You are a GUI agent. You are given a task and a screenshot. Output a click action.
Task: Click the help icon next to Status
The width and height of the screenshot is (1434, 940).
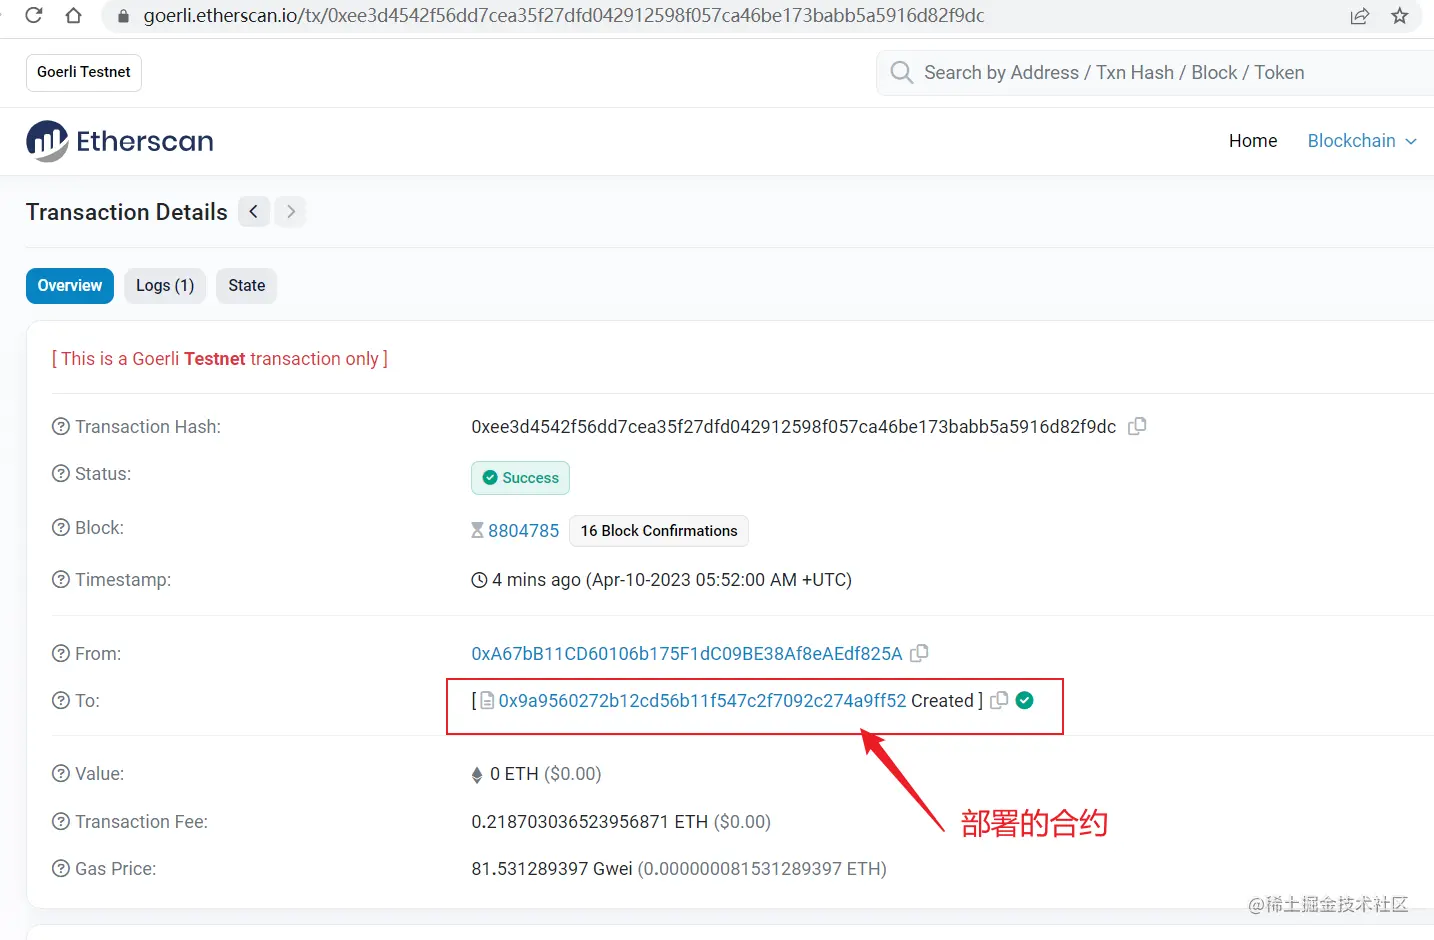tap(61, 473)
